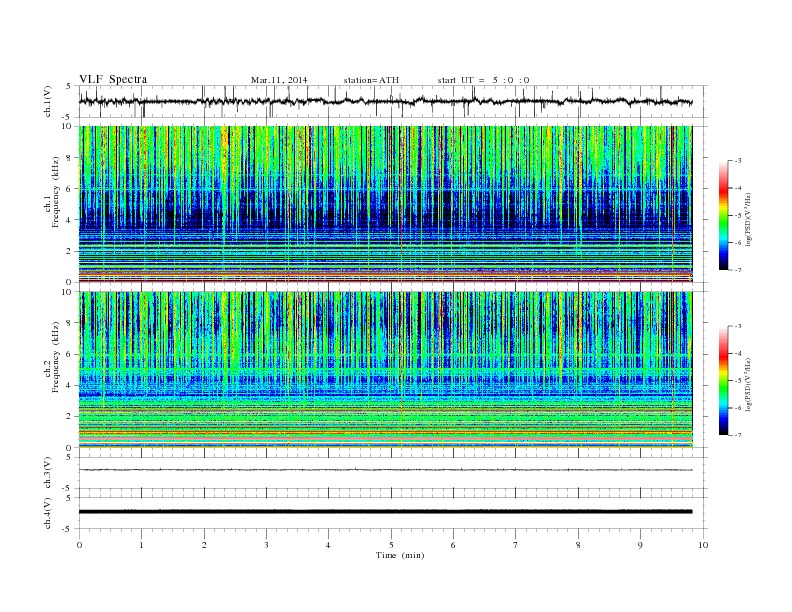Click the "0" tick on the time axis
Image resolution: width=792 pixels, height=612 pixels.
click(79, 545)
